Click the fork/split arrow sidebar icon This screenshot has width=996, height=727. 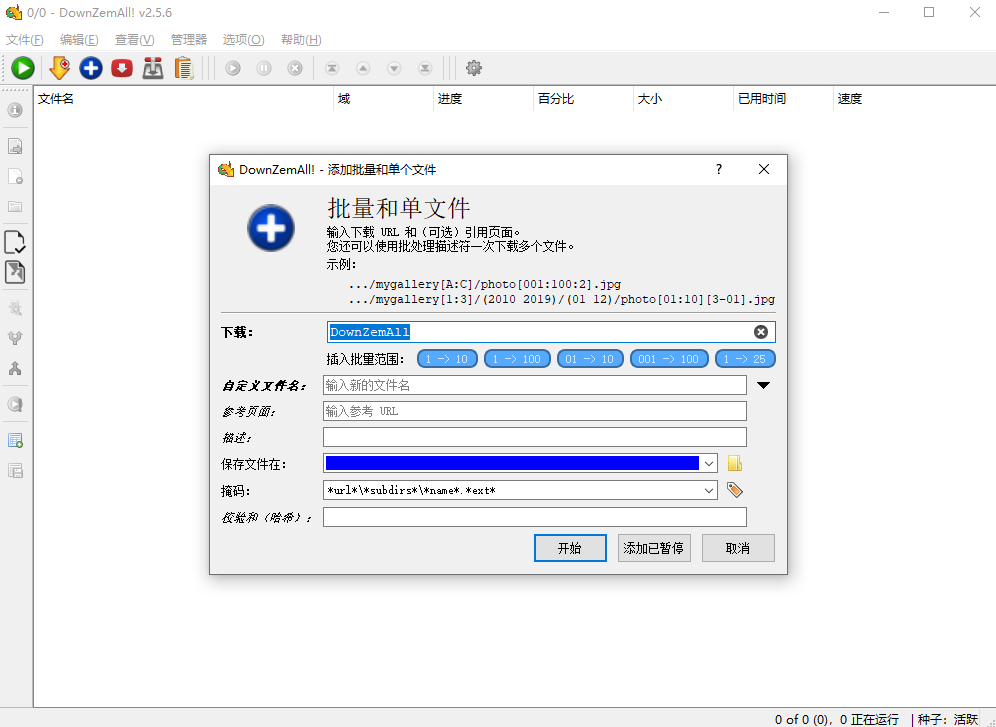[15, 338]
